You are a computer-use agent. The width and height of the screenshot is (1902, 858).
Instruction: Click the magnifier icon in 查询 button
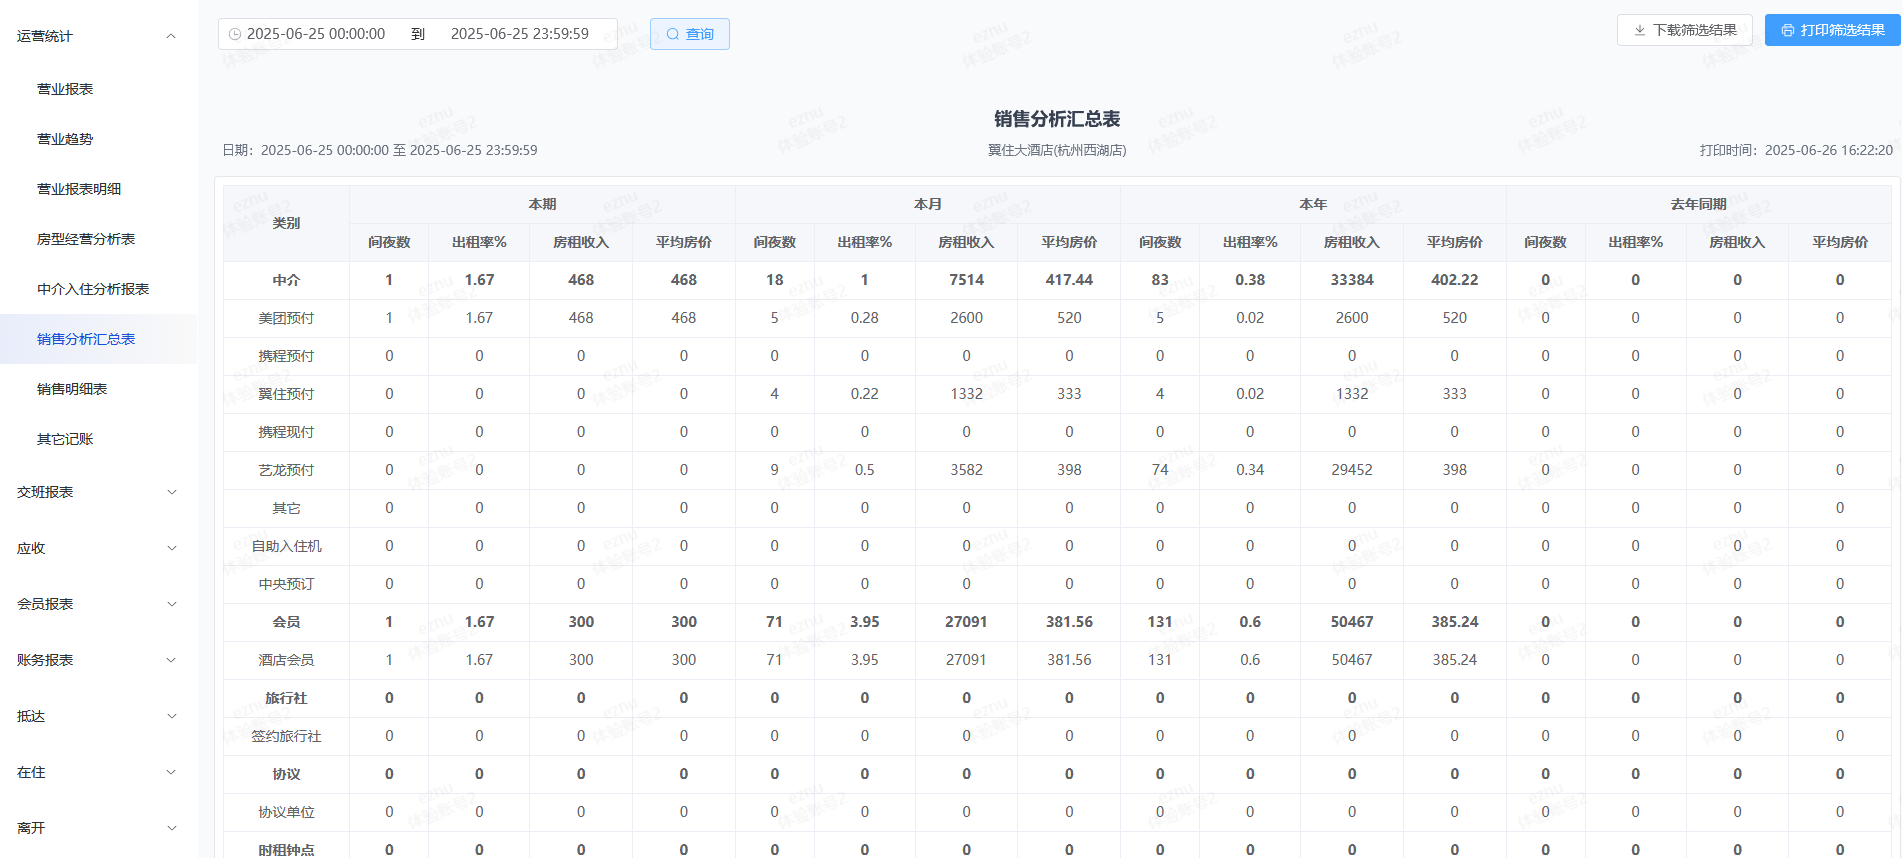point(672,34)
